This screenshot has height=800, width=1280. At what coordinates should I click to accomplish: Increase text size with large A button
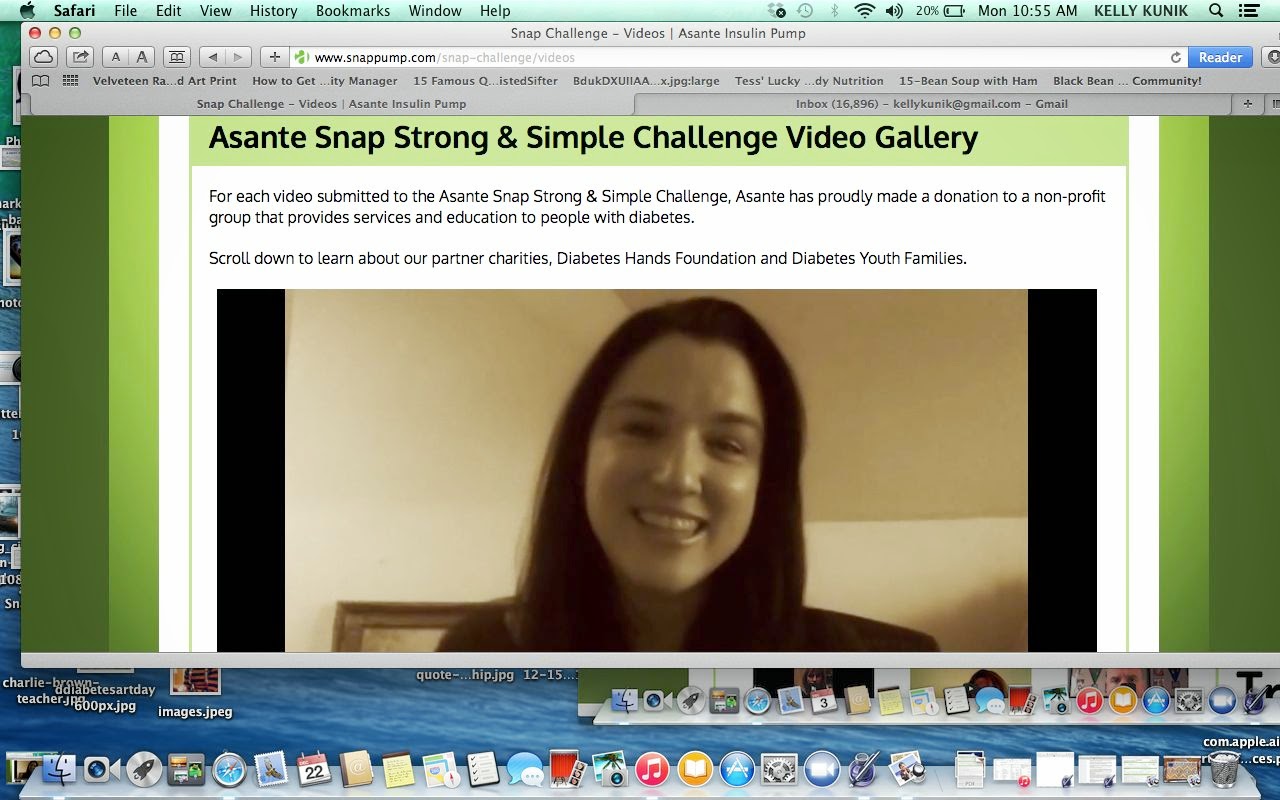click(142, 57)
